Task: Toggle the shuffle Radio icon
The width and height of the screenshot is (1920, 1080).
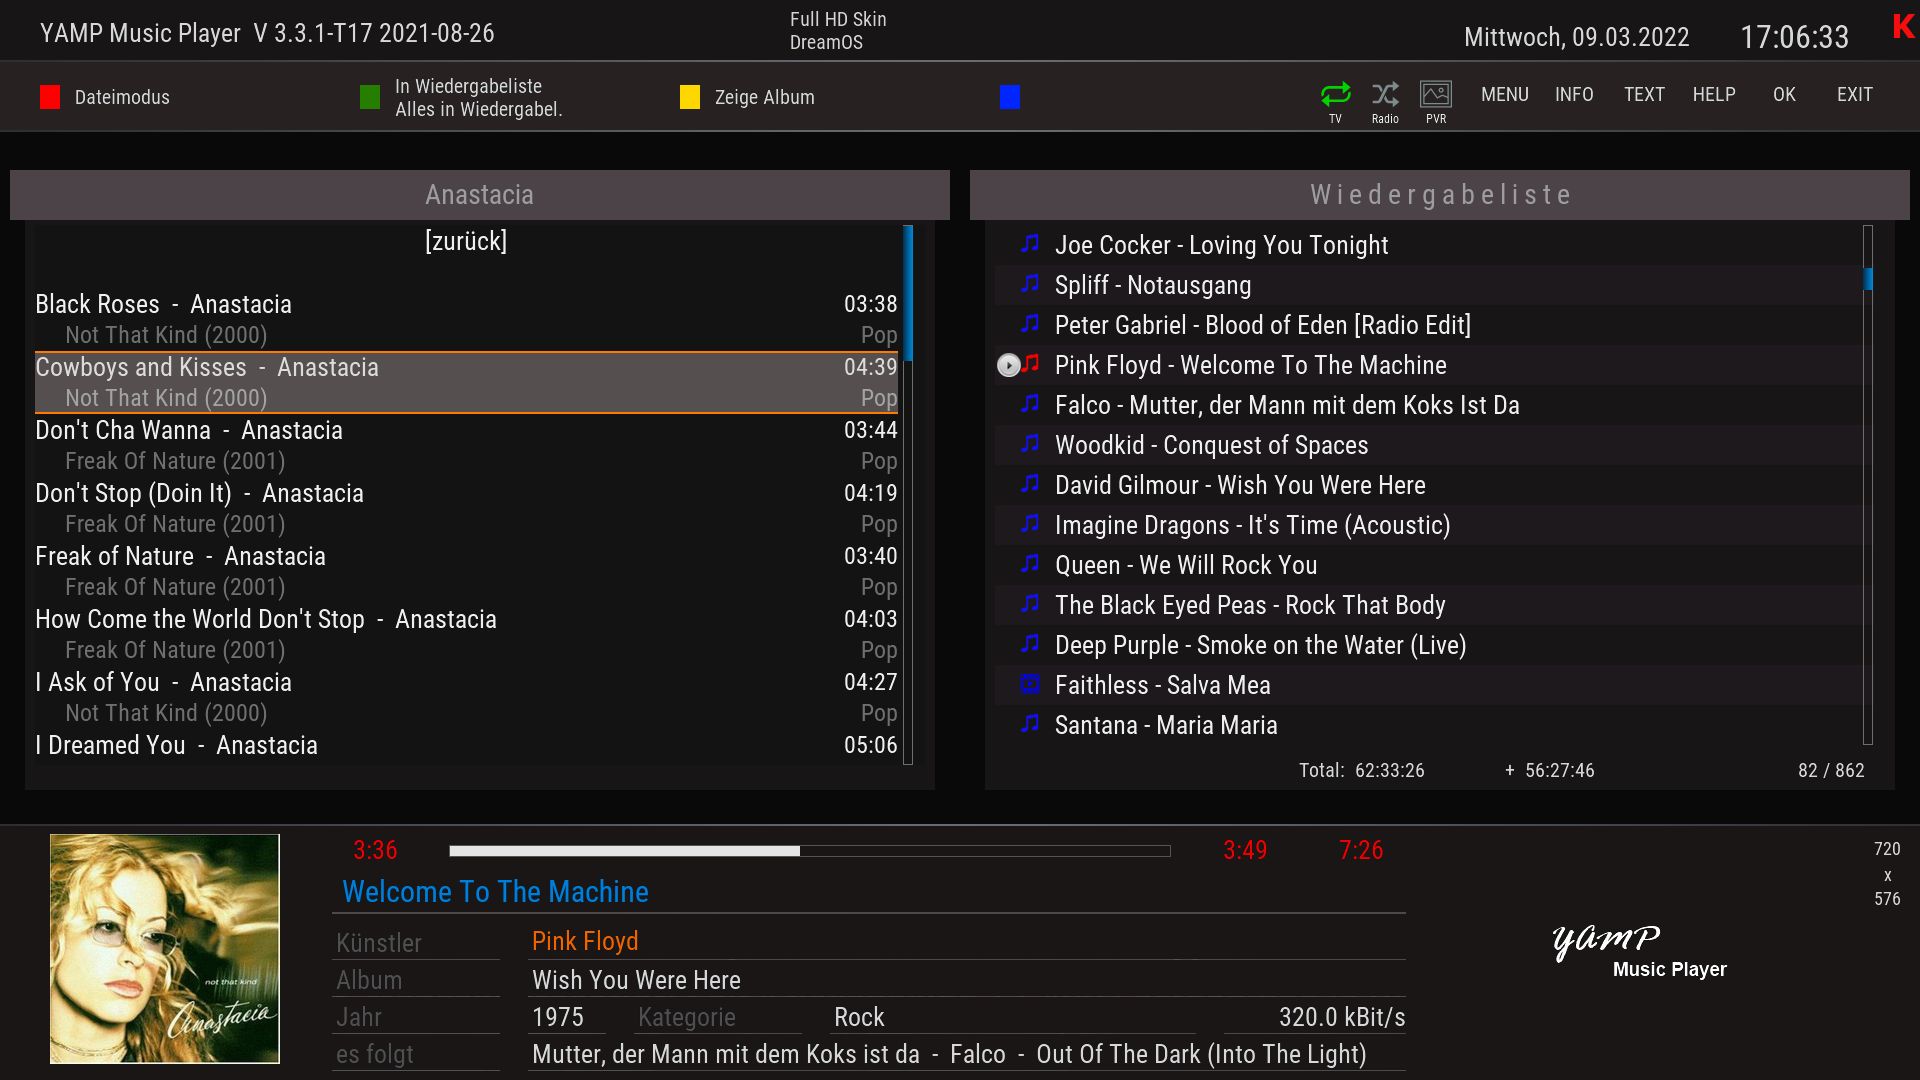Action: [1385, 94]
